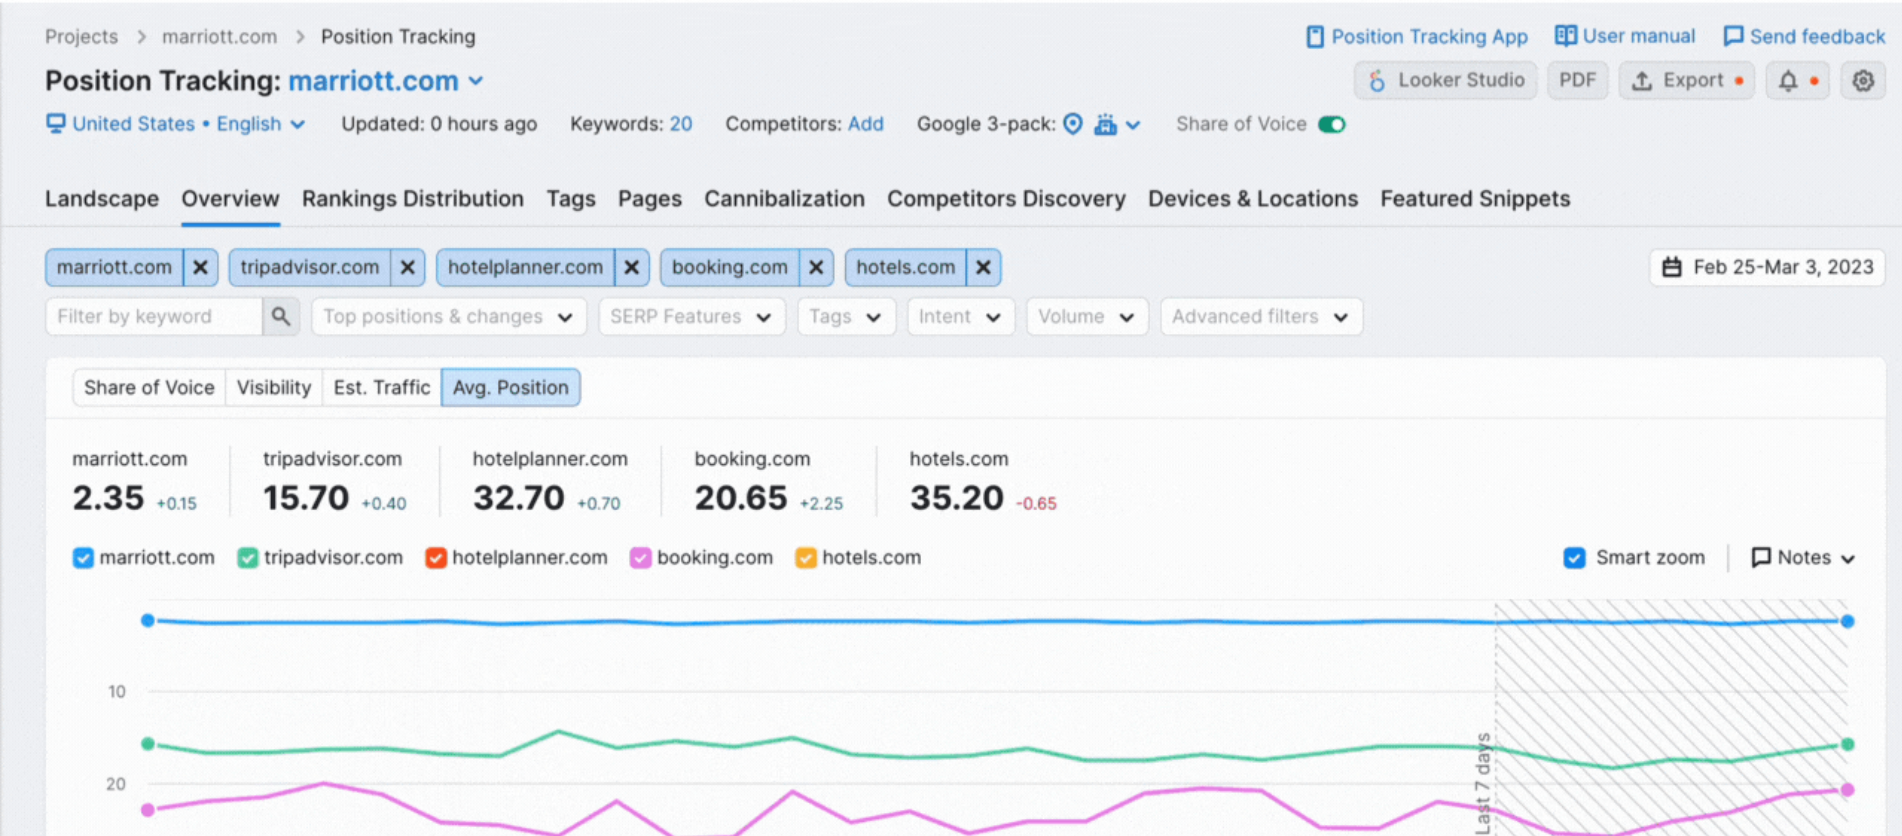Change United States English location setting
Image resolution: width=1902 pixels, height=836 pixels.
point(176,124)
